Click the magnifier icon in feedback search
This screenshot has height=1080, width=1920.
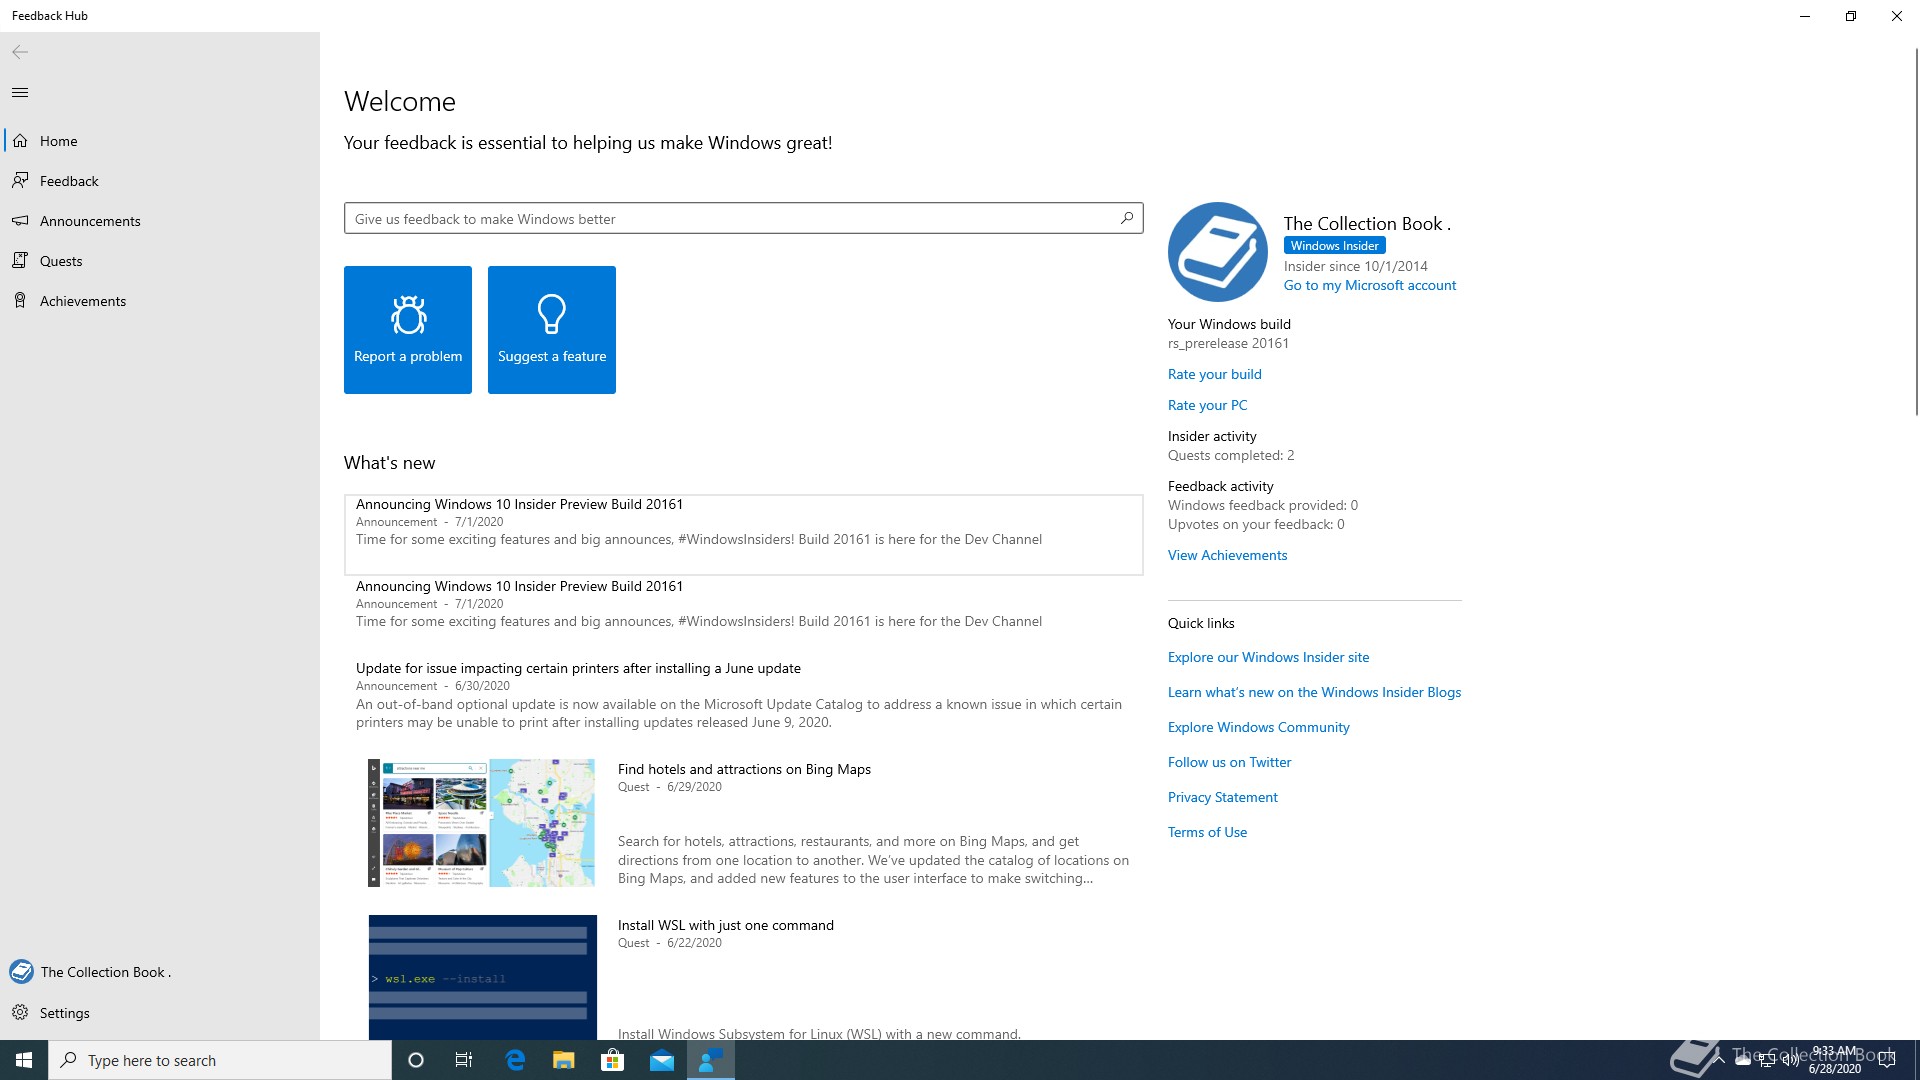coord(1127,218)
